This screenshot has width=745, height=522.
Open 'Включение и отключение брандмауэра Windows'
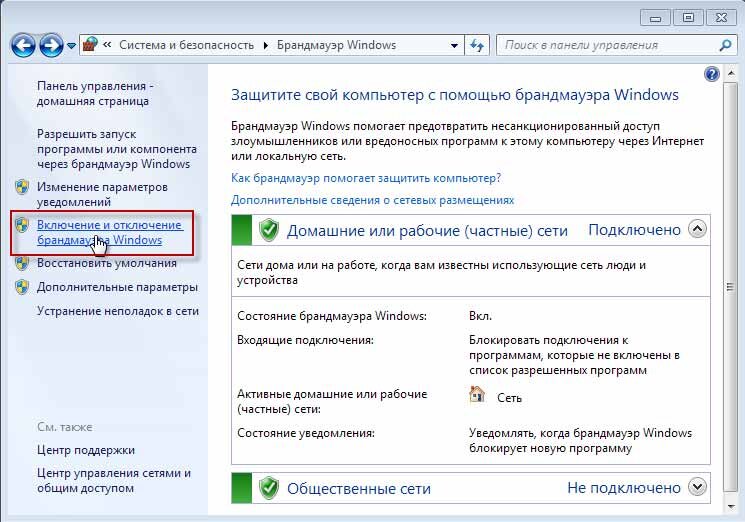[x=109, y=232]
